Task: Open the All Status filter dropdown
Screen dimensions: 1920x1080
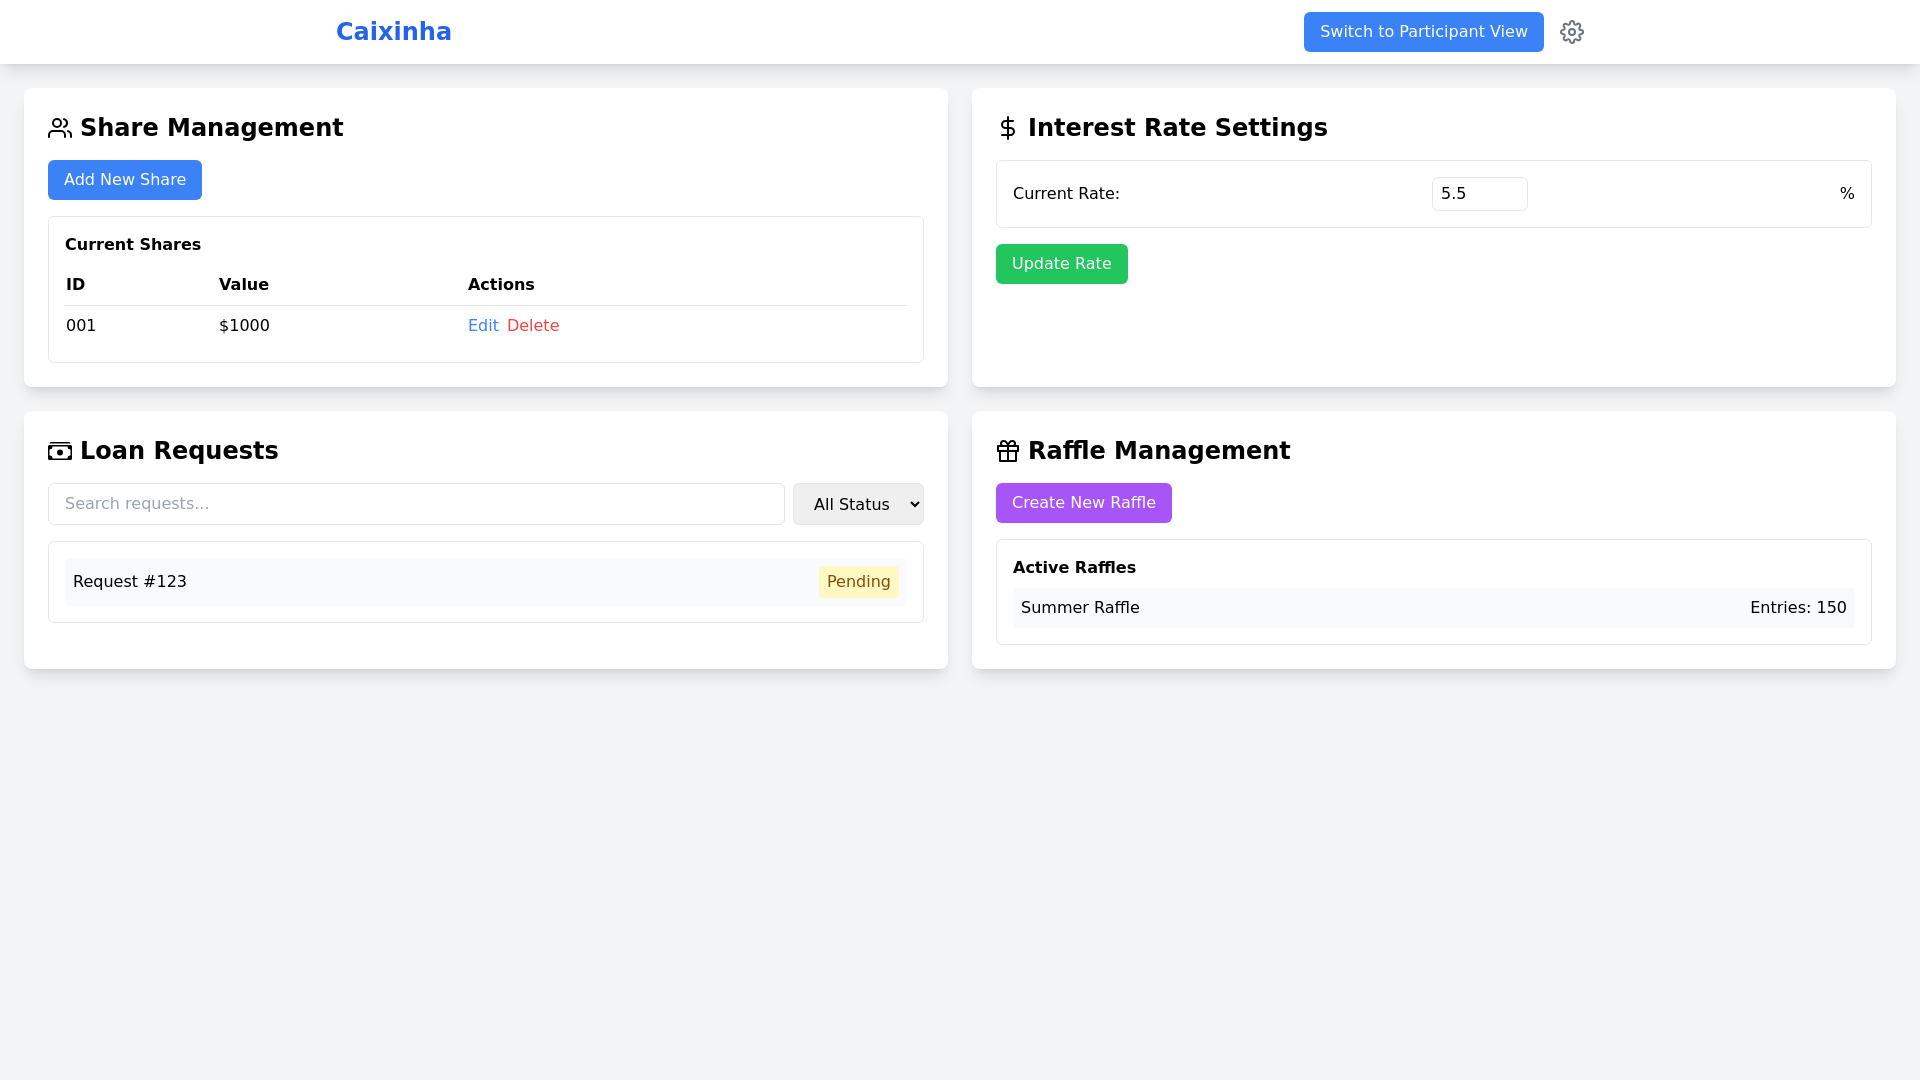Action: tap(858, 504)
